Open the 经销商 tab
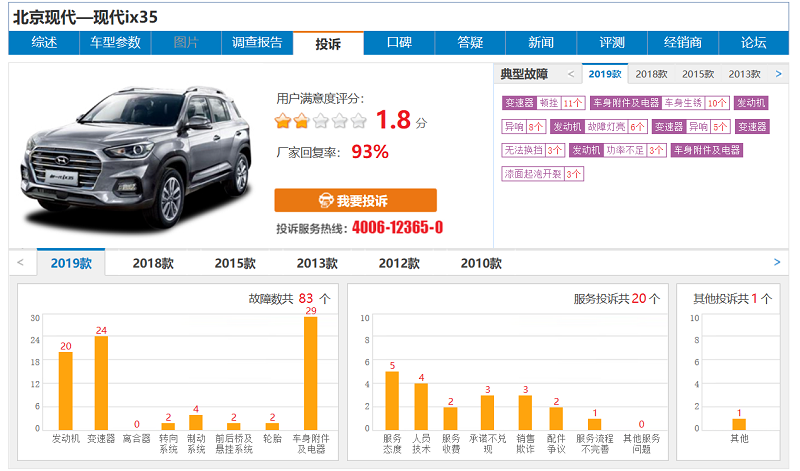 click(683, 43)
